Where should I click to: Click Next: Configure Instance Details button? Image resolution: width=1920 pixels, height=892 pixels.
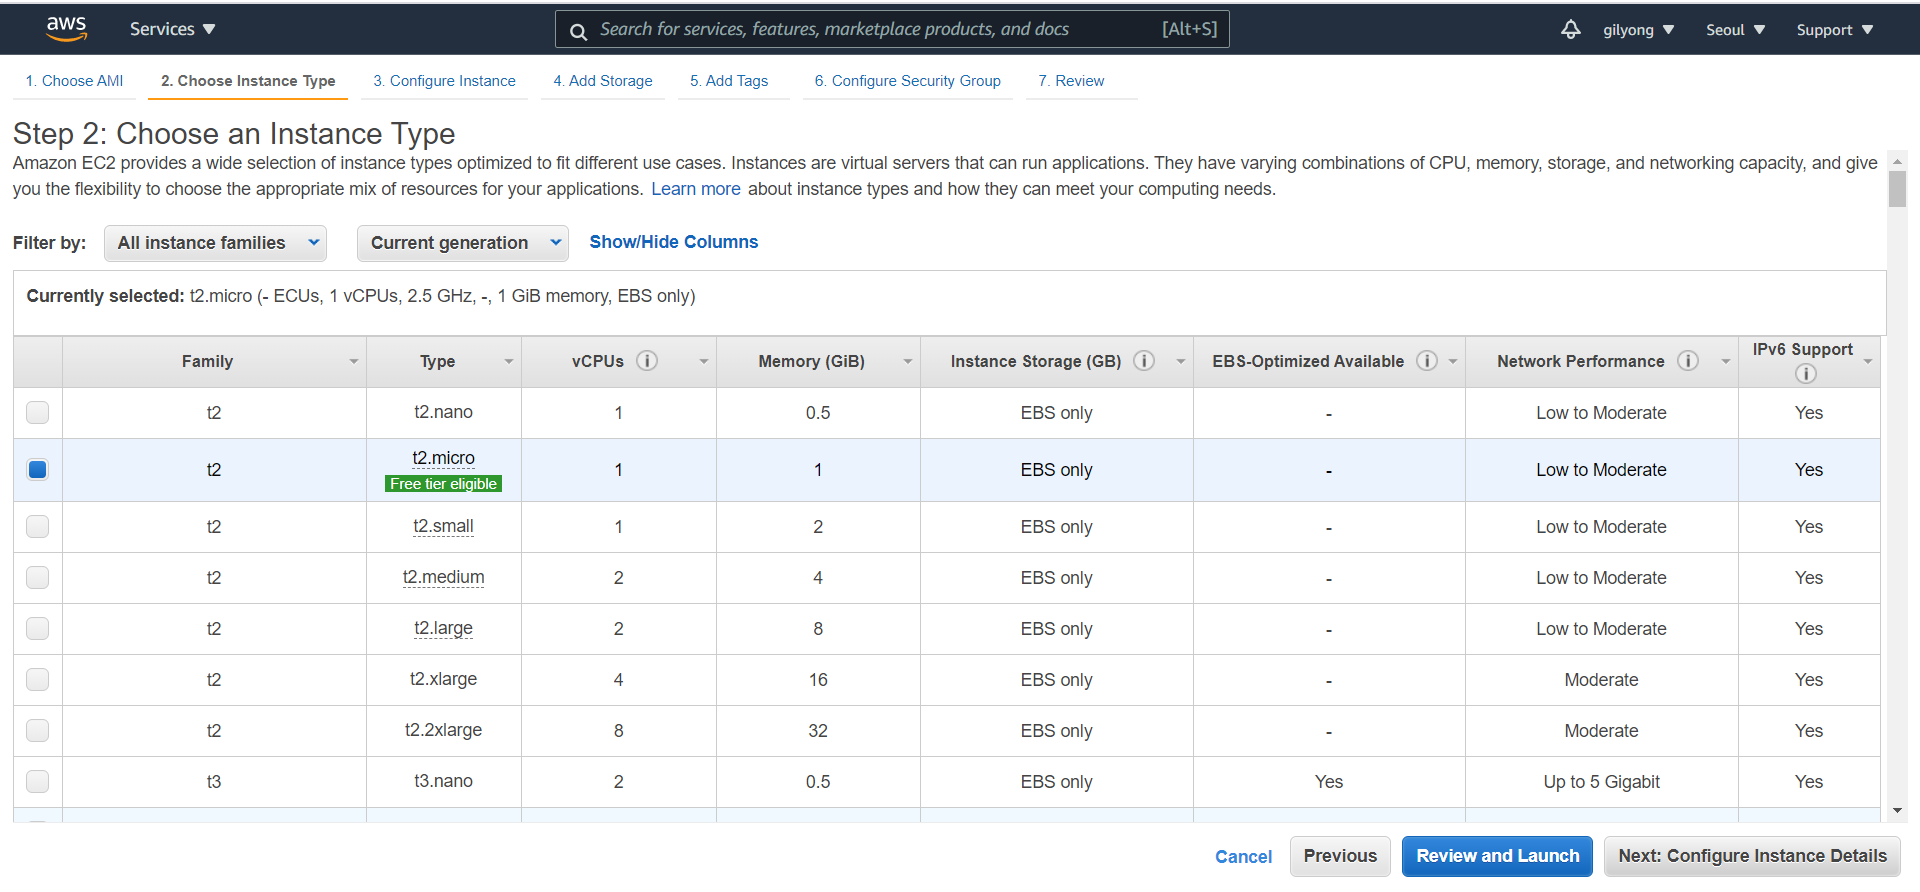(x=1752, y=856)
